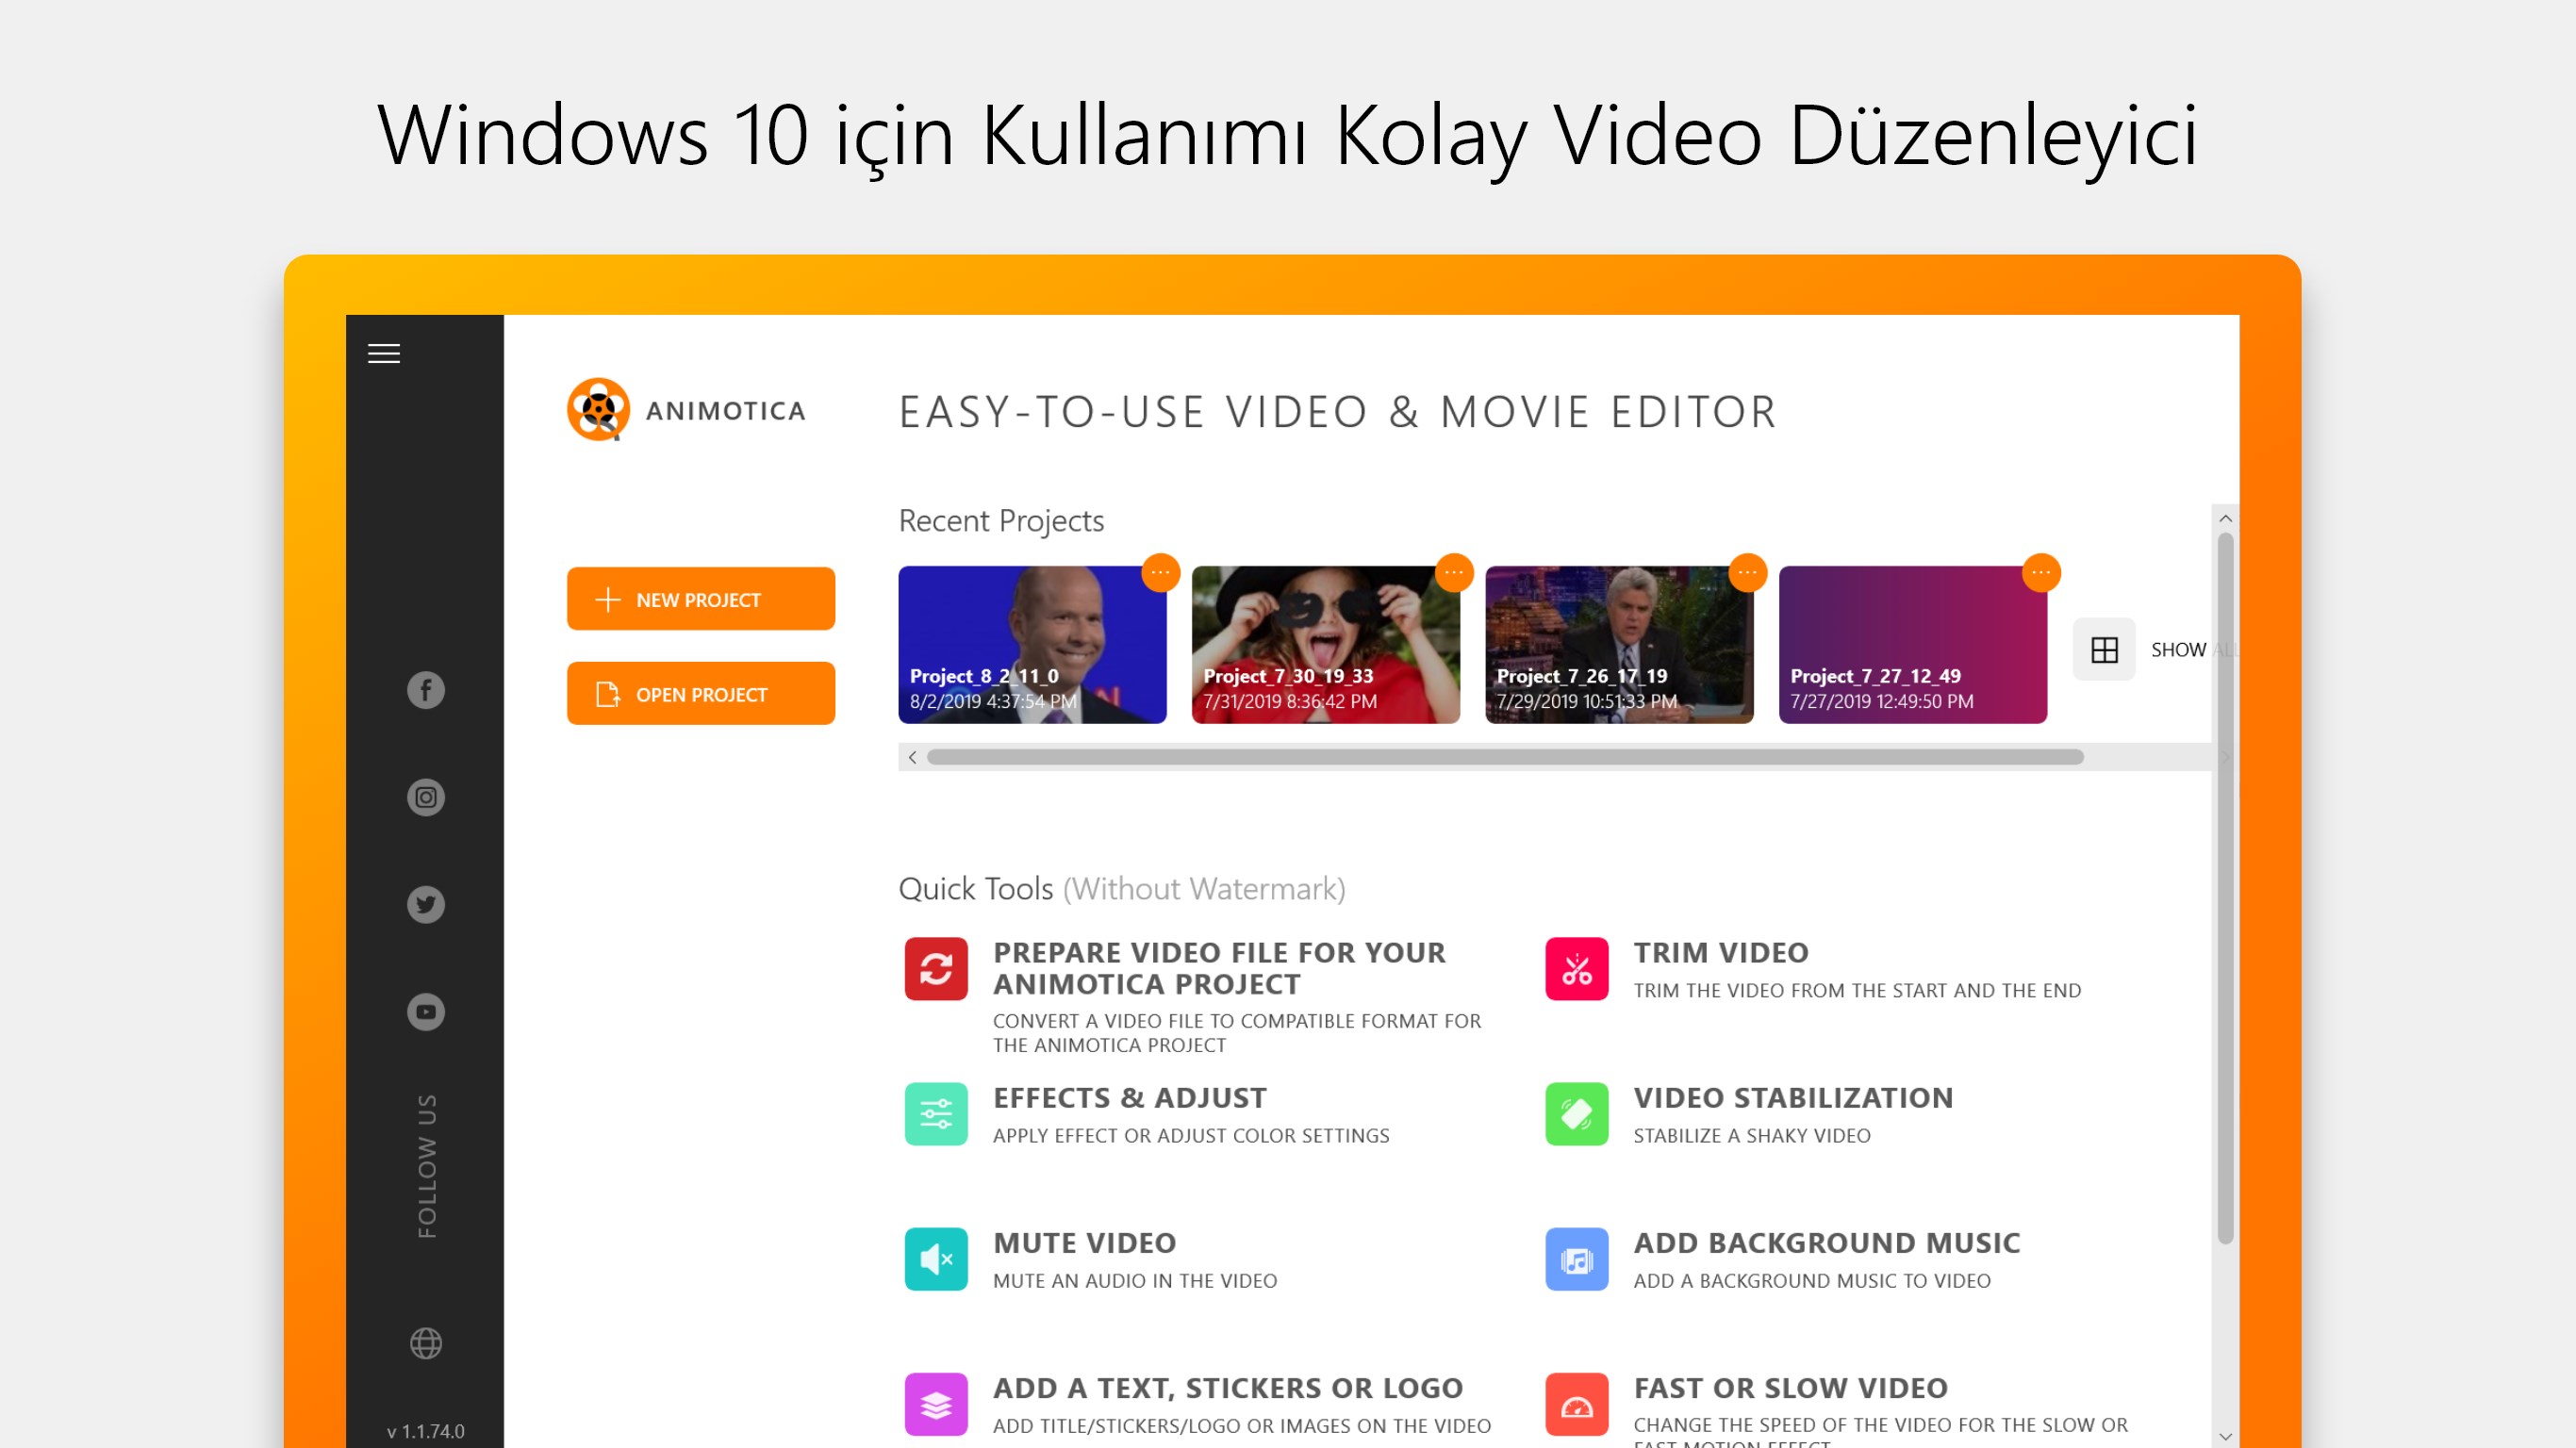This screenshot has height=1448, width=2576.
Task: Open options menu on Project_8_2_11_0
Action: point(1160,573)
